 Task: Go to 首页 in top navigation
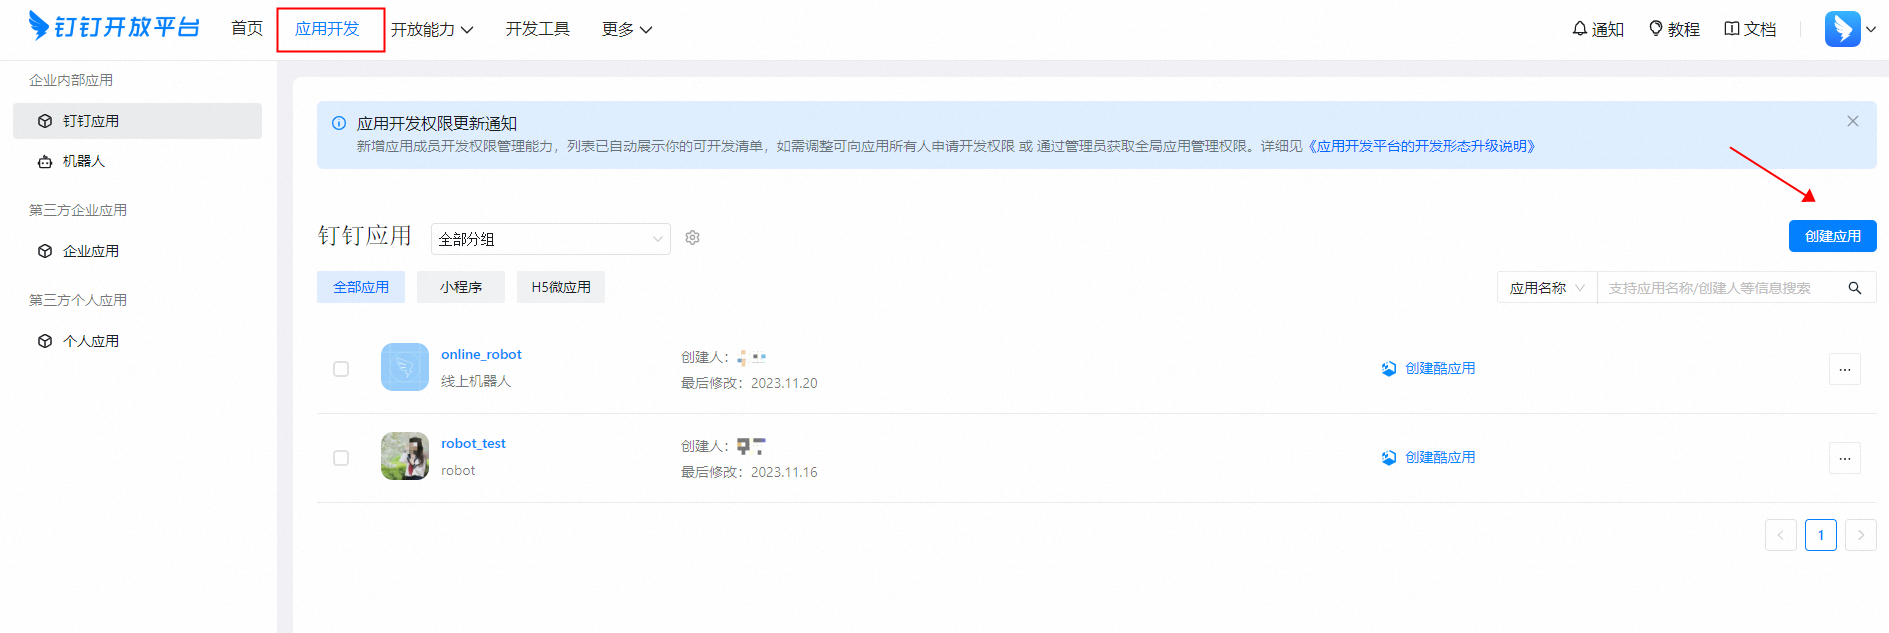[x=247, y=28]
